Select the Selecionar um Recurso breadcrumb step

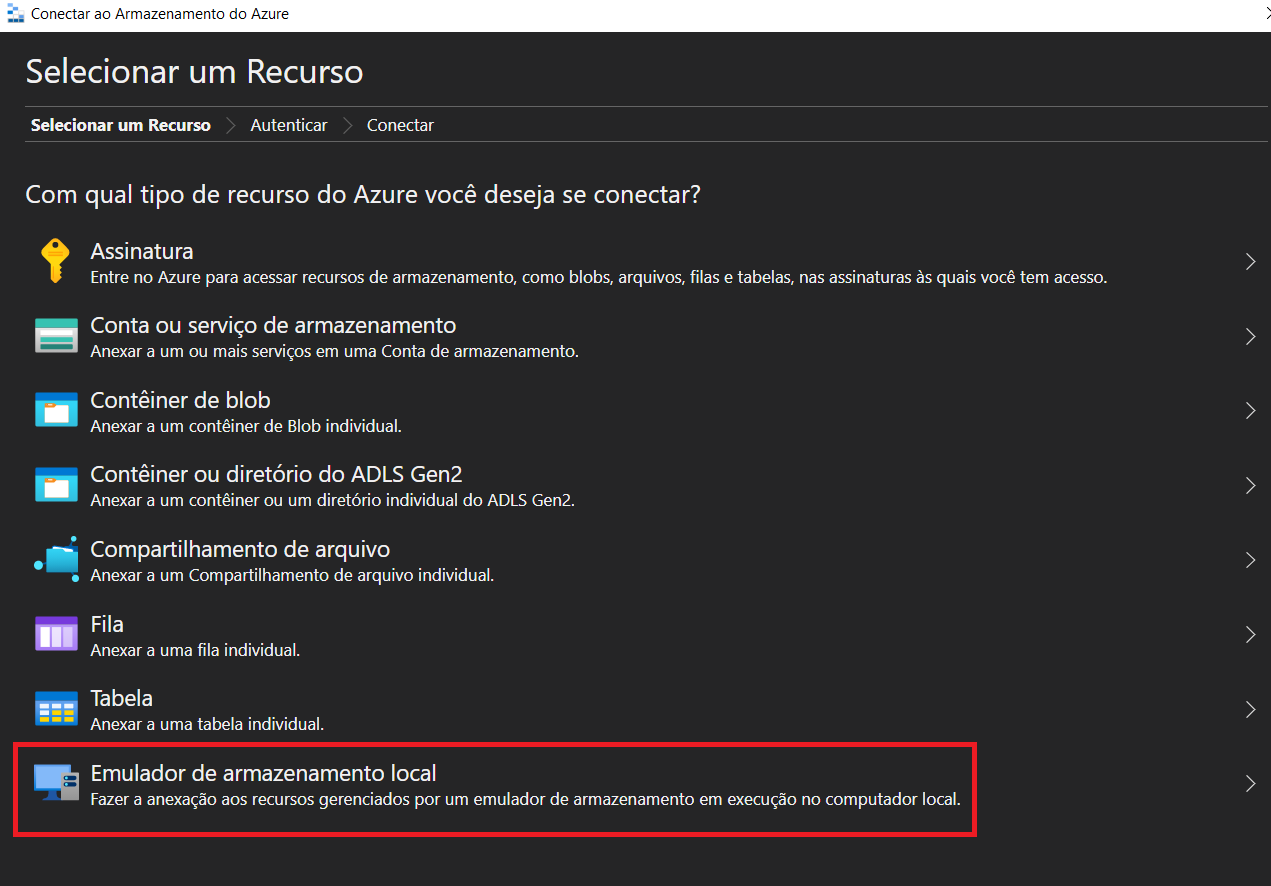120,125
